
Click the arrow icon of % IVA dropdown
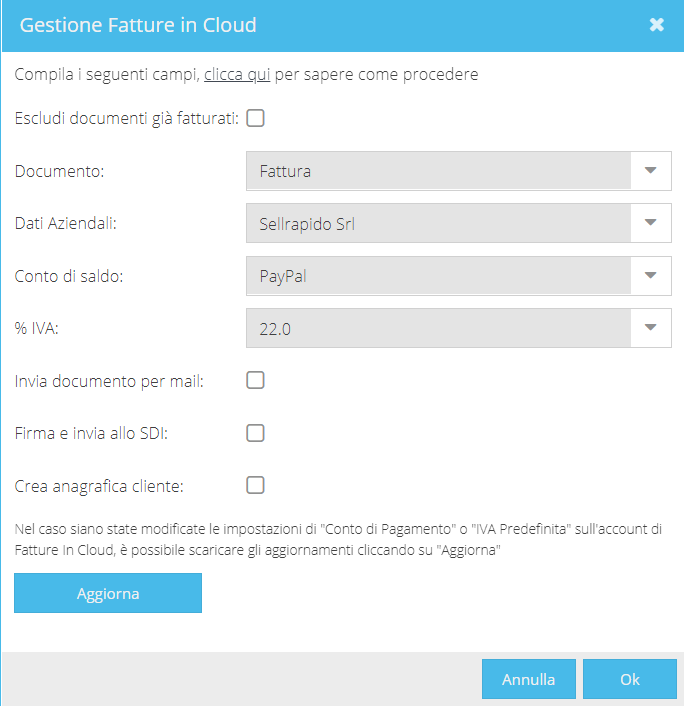(x=650, y=327)
